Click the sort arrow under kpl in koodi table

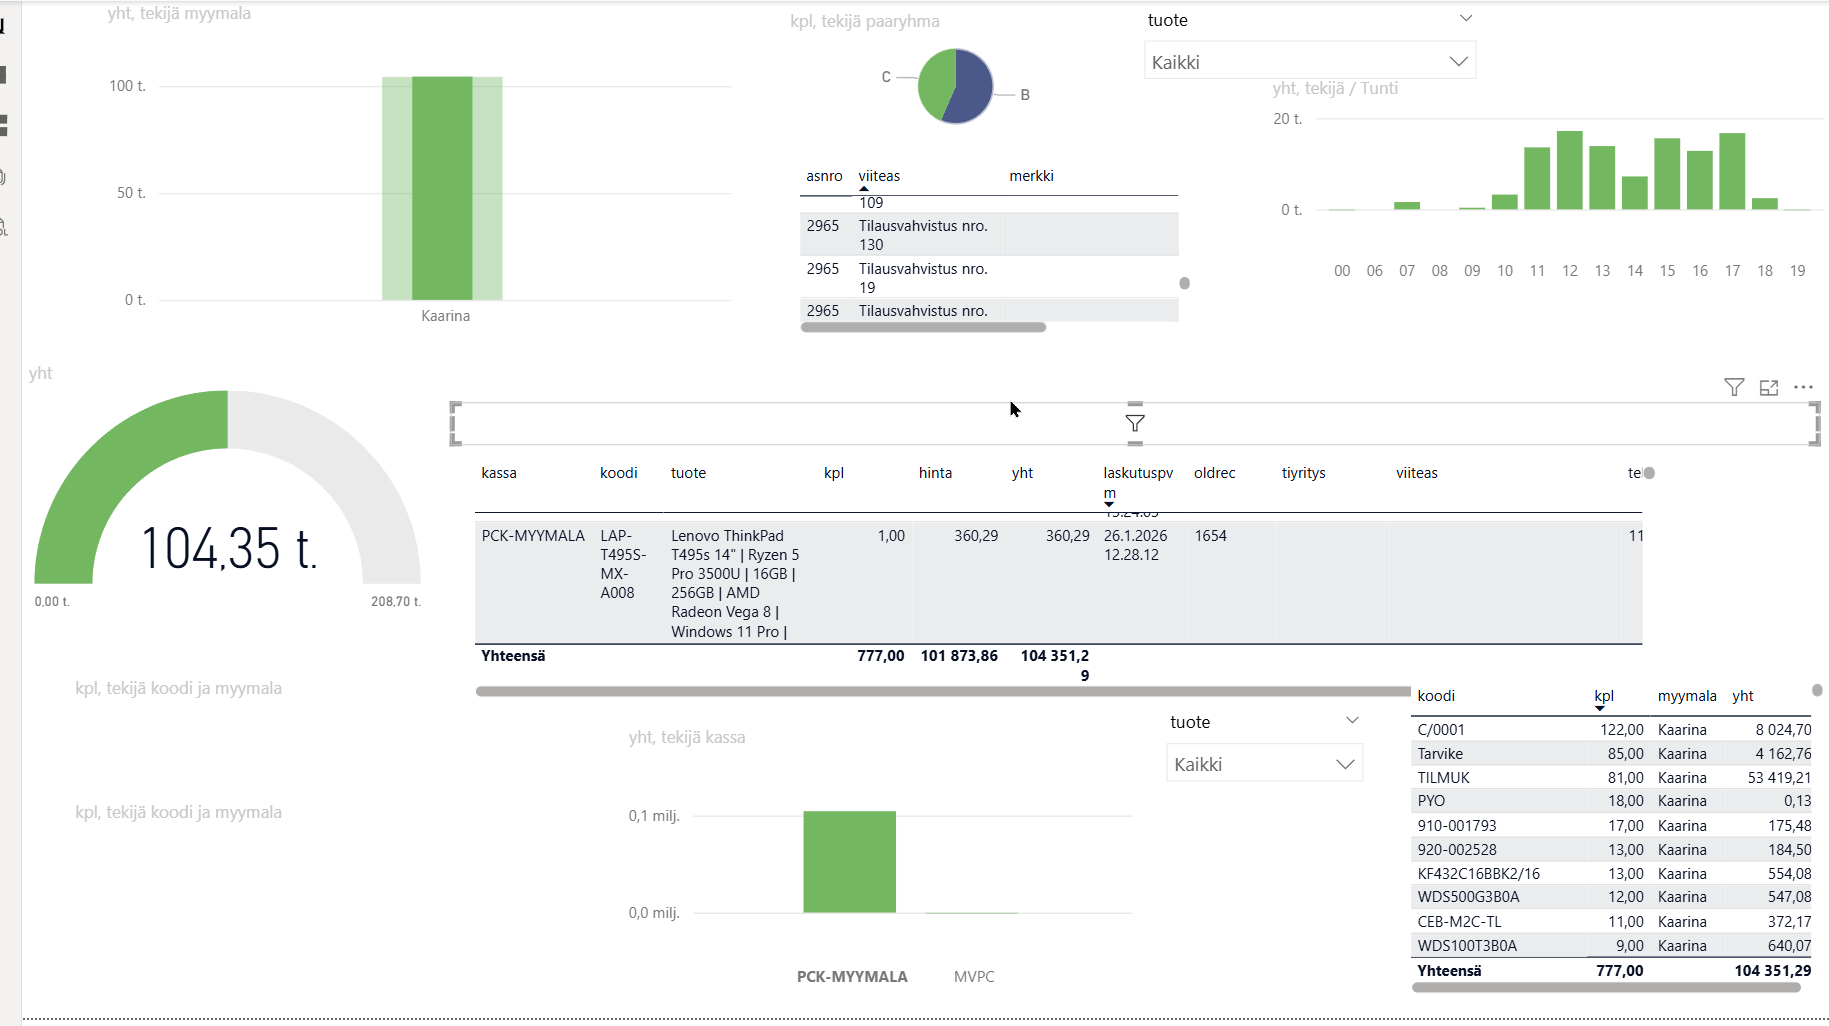point(1600,709)
